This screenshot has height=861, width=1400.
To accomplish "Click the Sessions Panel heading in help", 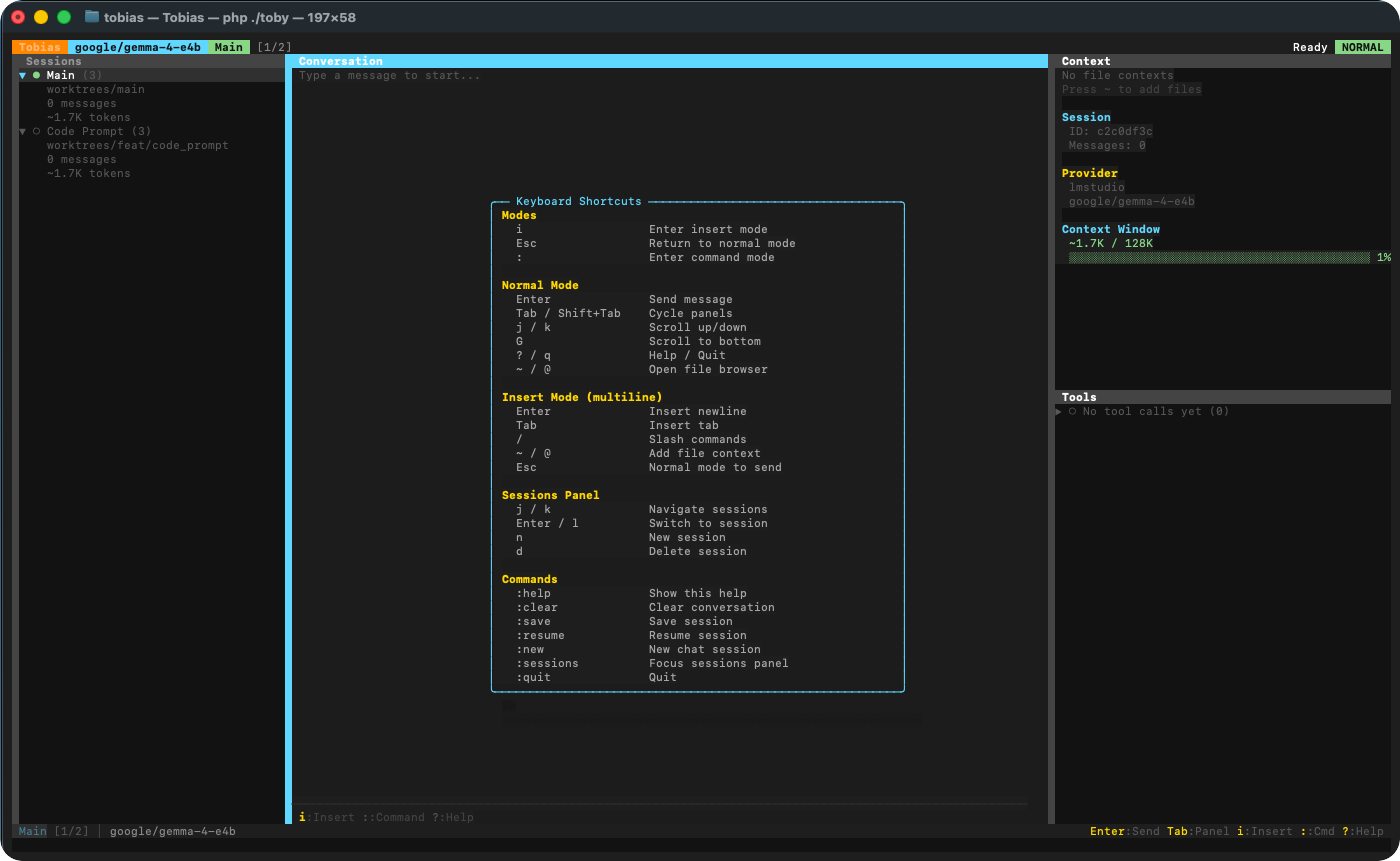I will pyautogui.click(x=551, y=495).
